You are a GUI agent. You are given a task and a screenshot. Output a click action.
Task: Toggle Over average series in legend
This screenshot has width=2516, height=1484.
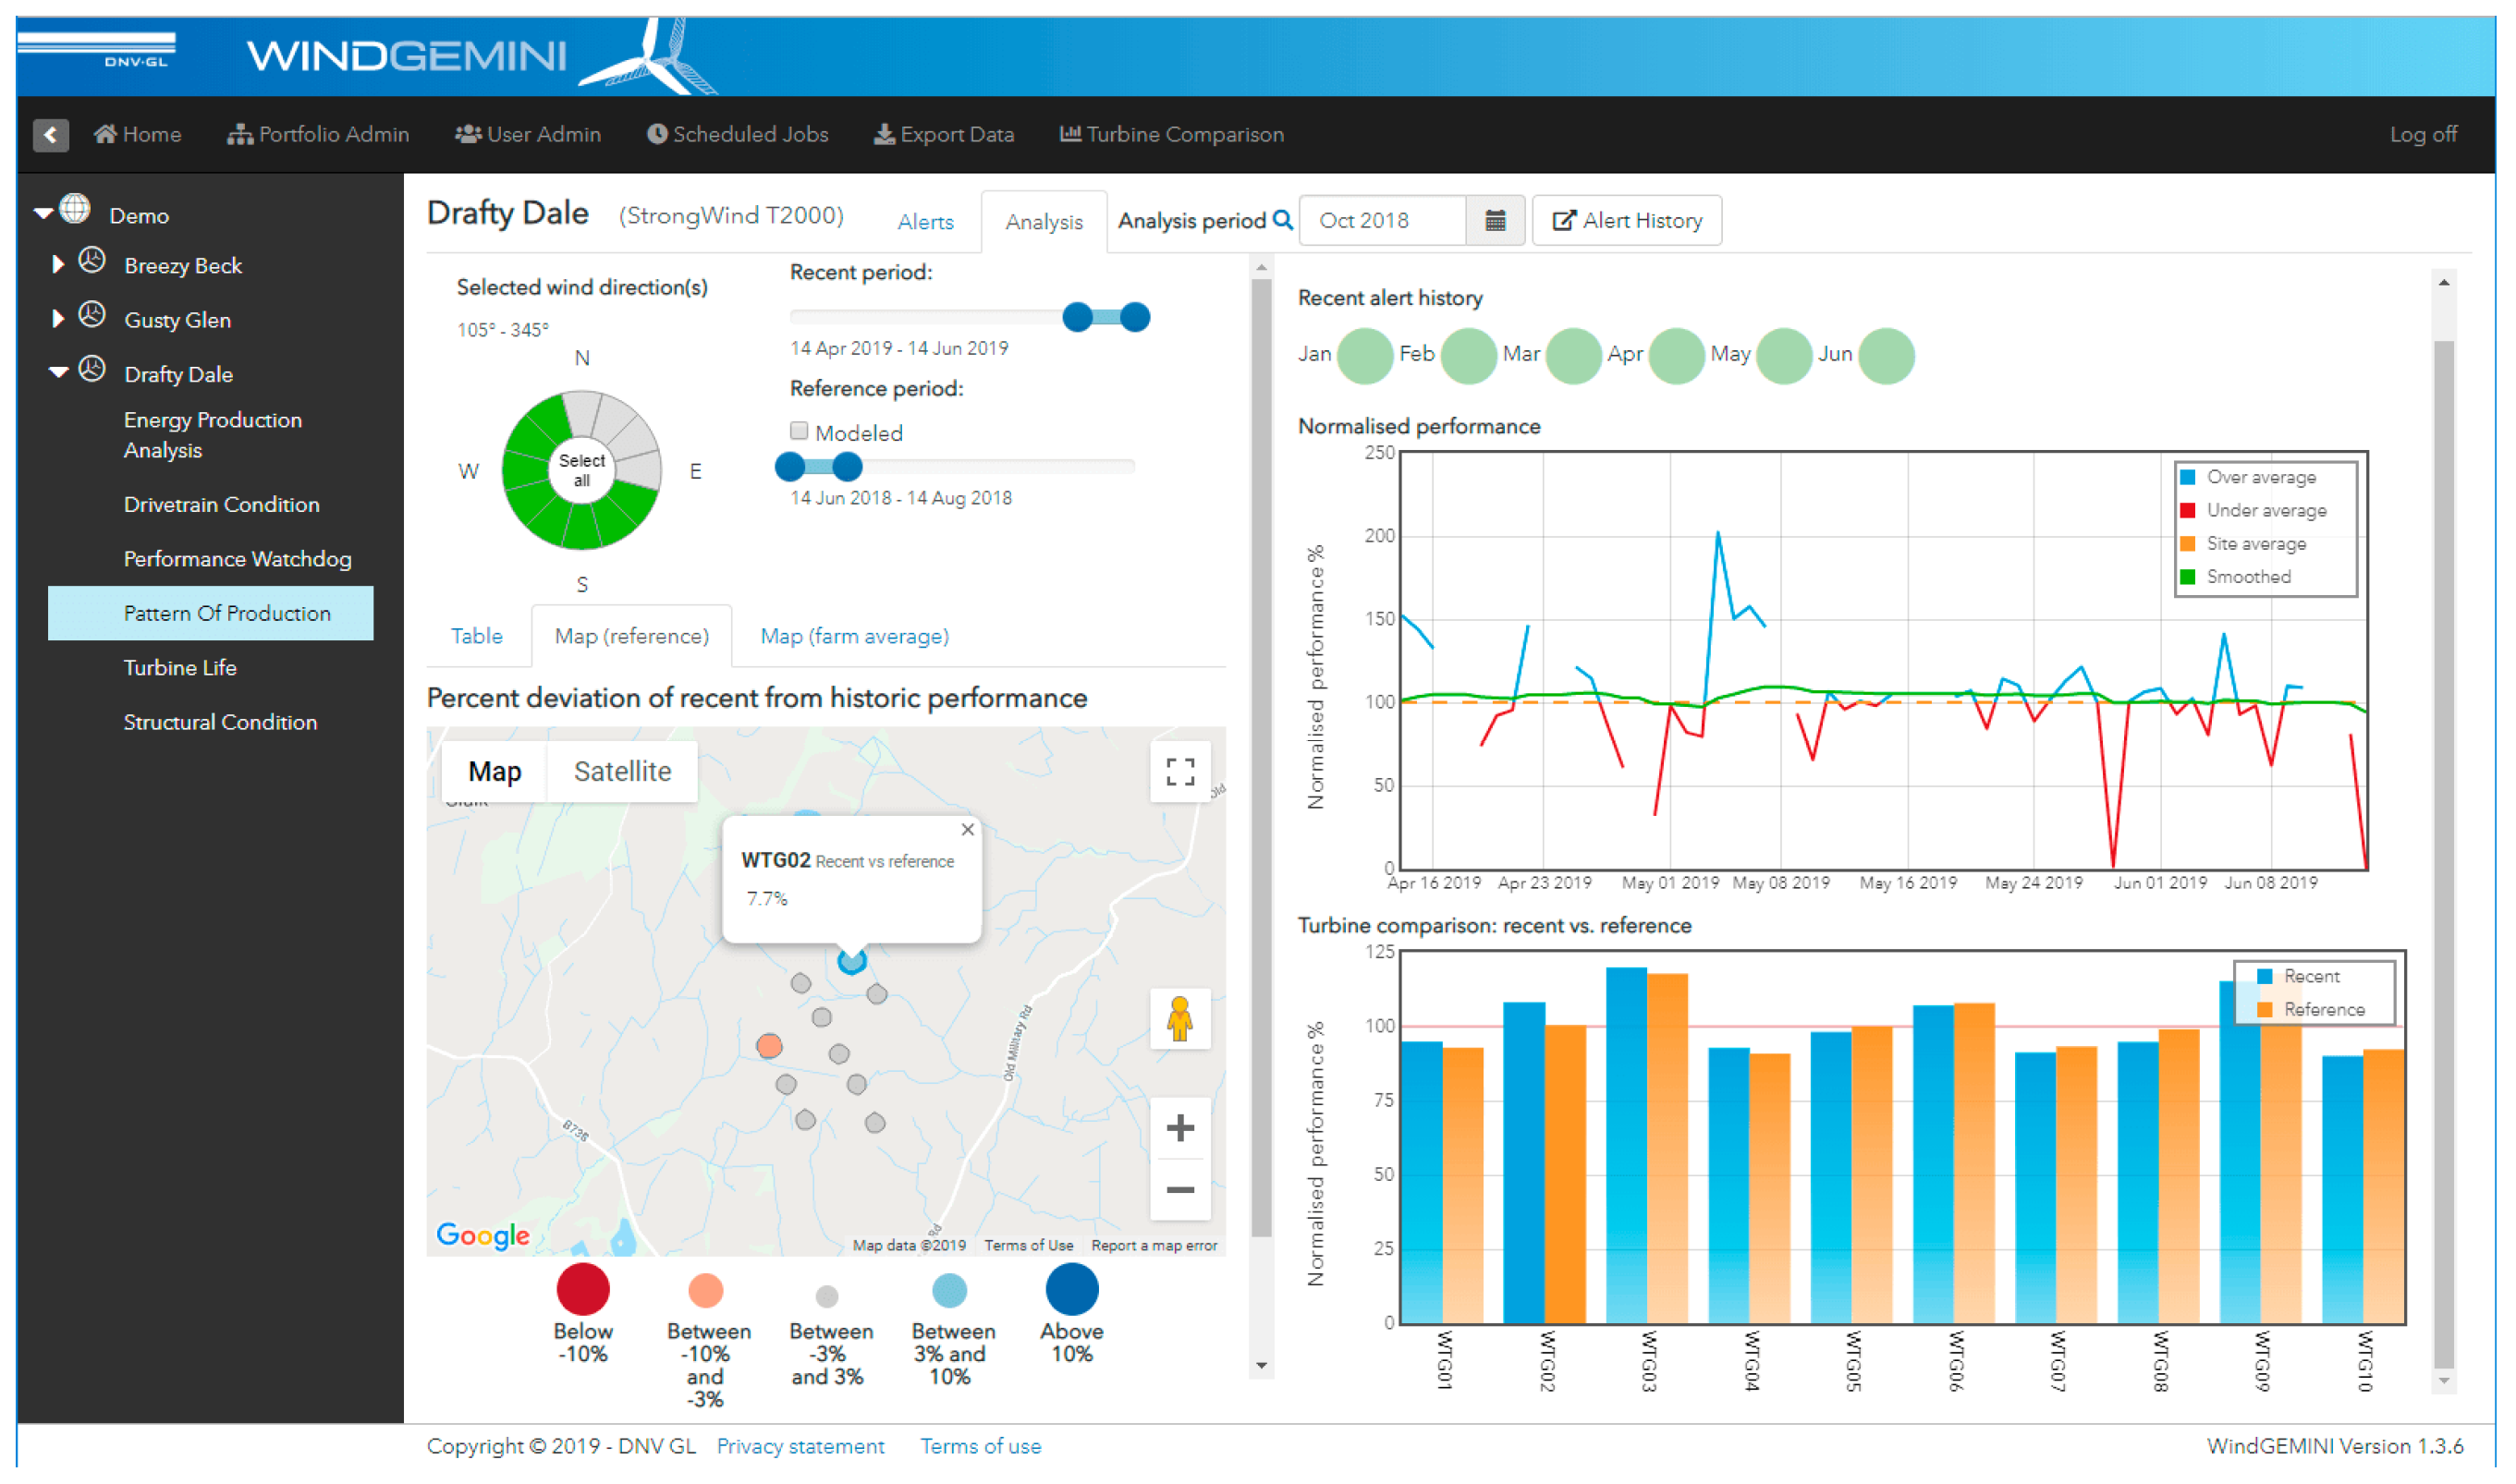coord(2260,478)
